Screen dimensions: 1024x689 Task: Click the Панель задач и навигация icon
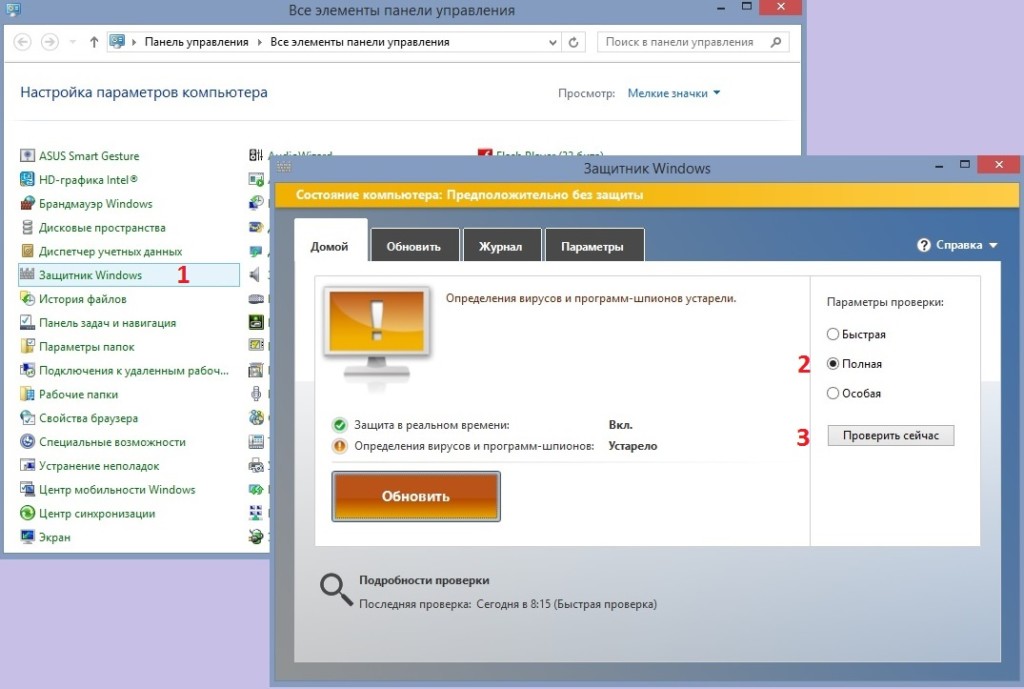pos(27,322)
